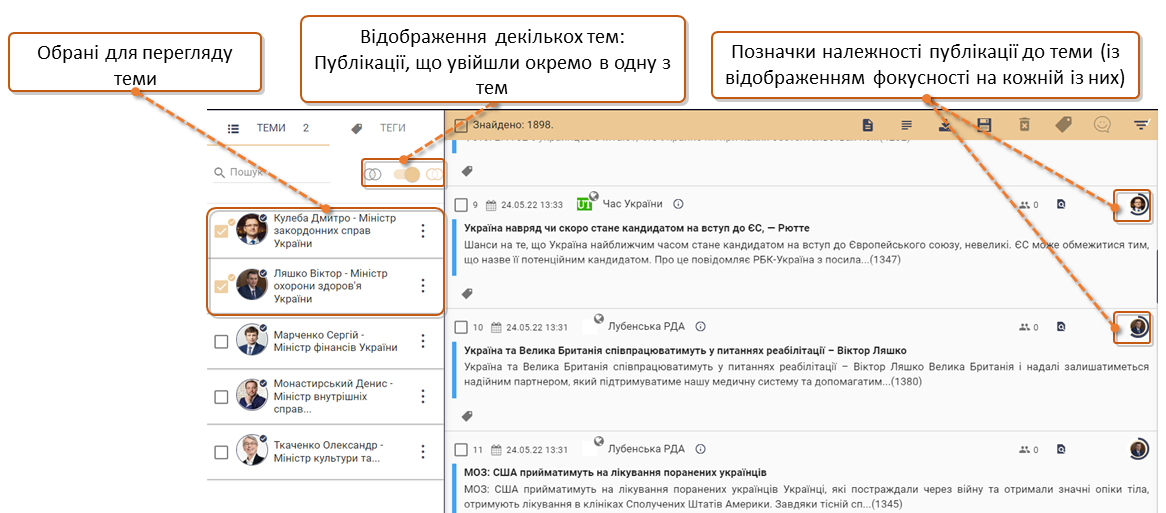Click the UT Час України source logo
The height and width of the screenshot is (513, 1166).
point(584,203)
